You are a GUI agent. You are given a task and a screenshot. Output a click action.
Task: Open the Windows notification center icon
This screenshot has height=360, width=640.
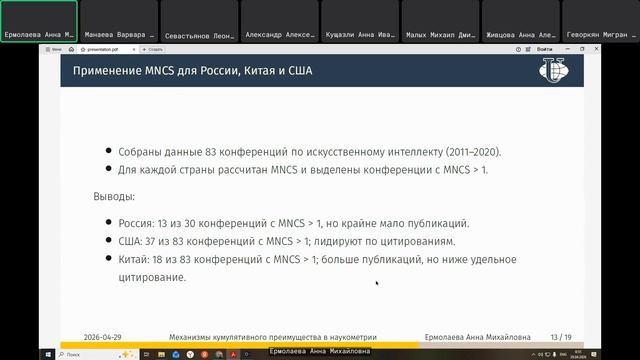(x=594, y=355)
